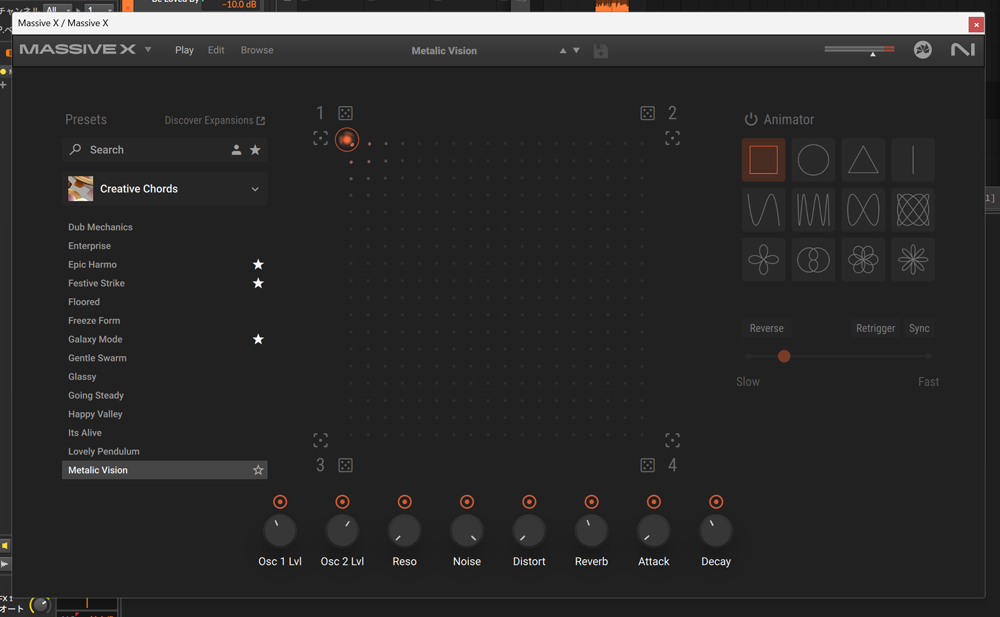Image resolution: width=1000 pixels, height=617 pixels.
Task: Toggle favorite star for Metalic Vision
Action: [258, 470]
